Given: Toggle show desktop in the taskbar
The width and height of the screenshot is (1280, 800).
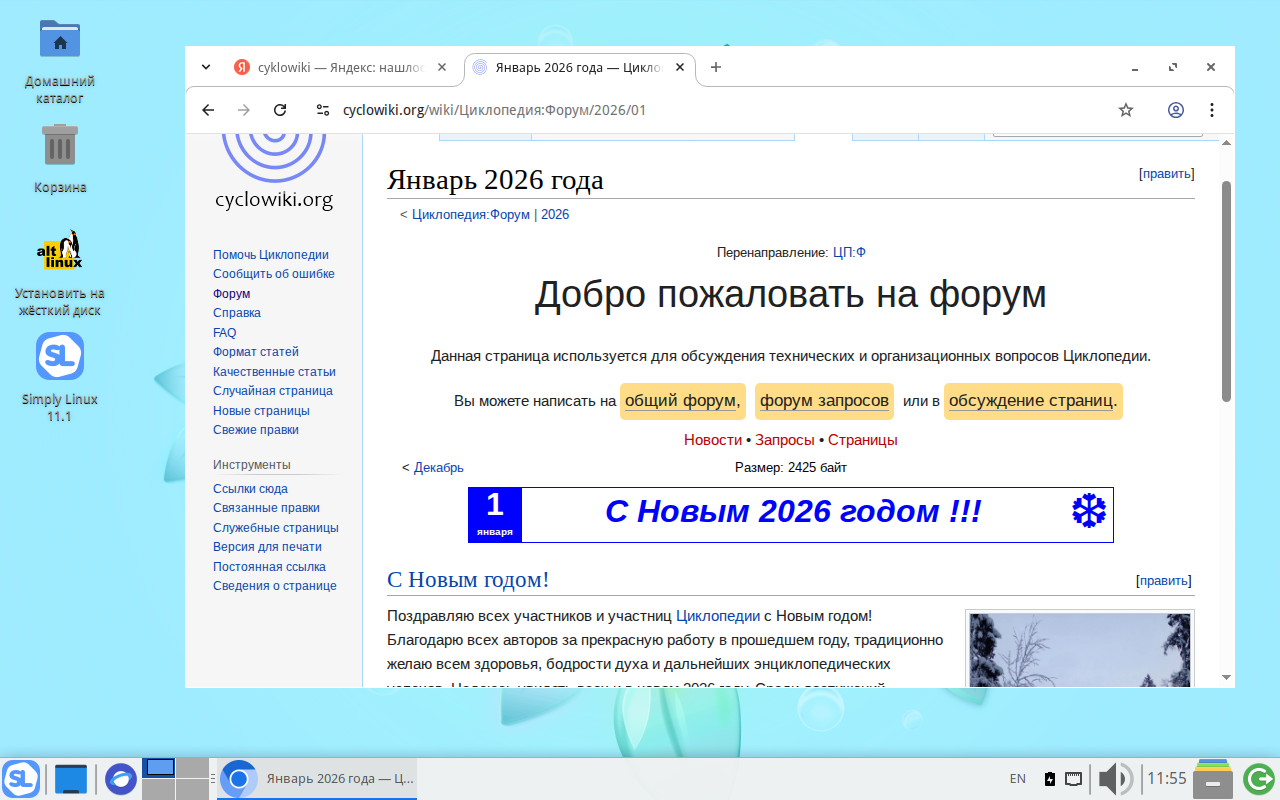Looking at the screenshot, I should tap(71, 778).
